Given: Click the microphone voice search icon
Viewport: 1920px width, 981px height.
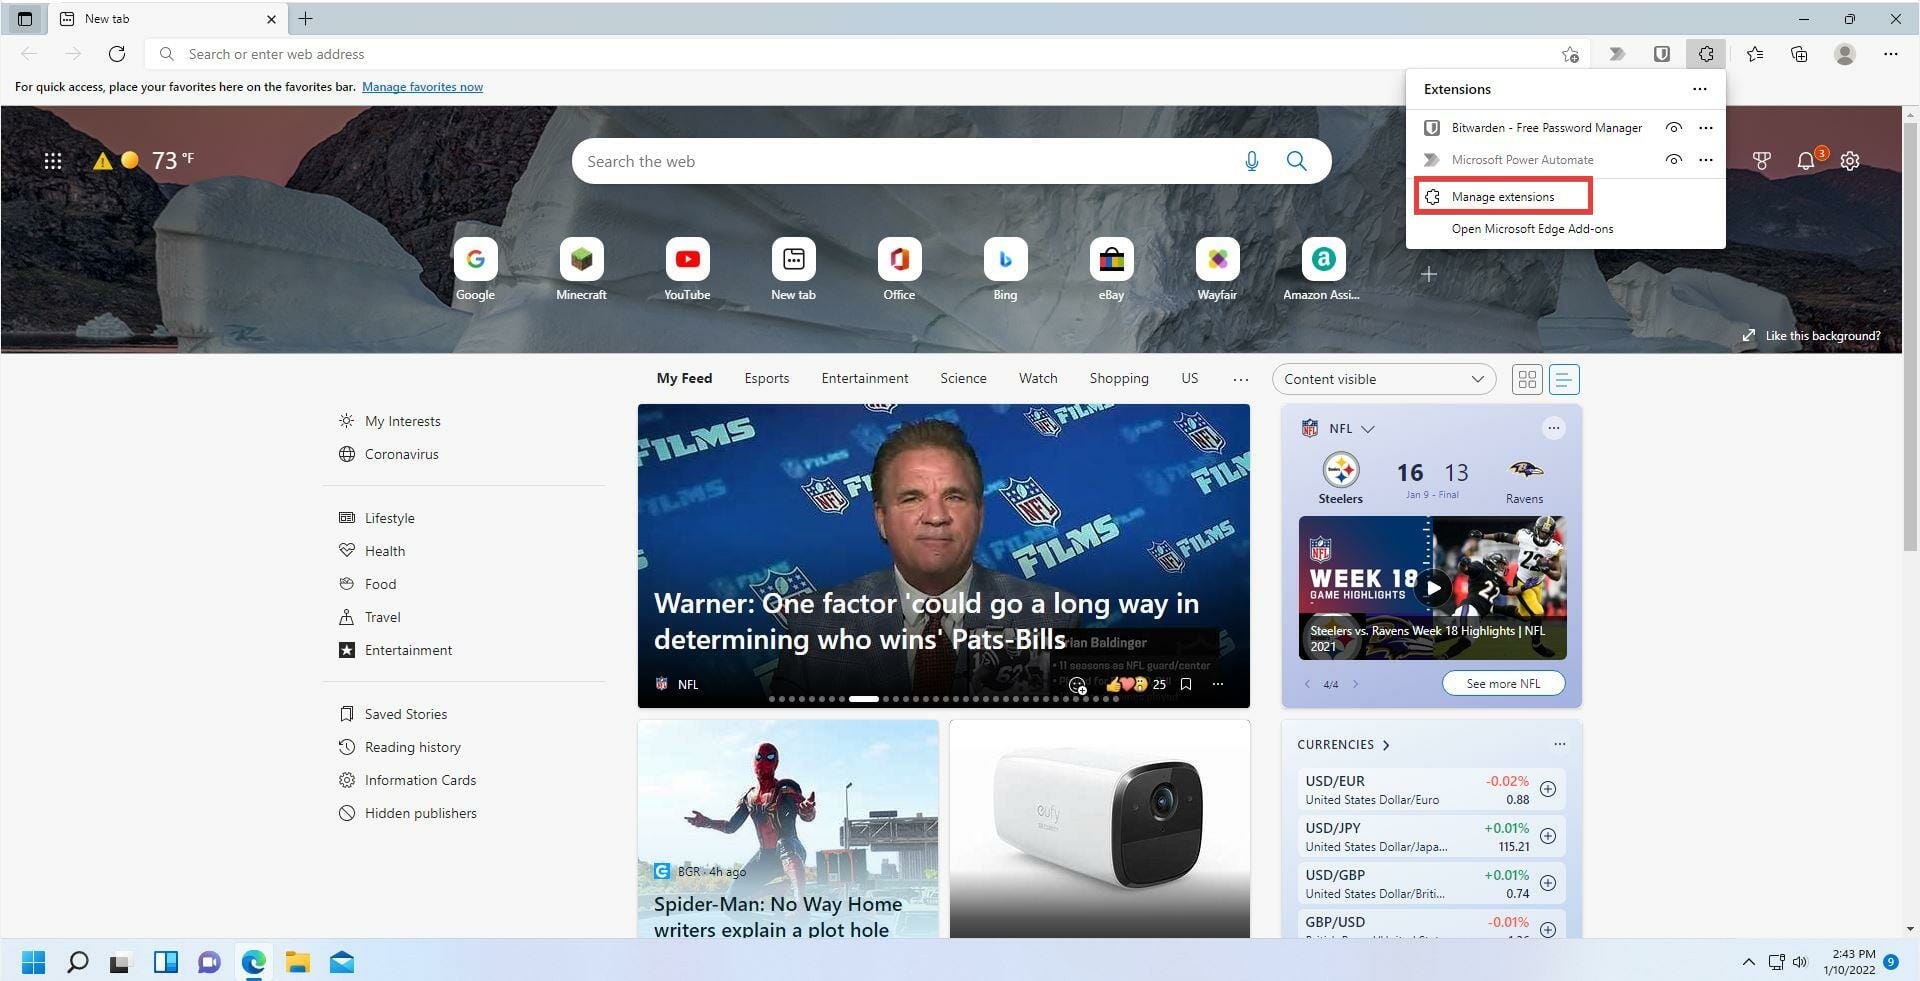Looking at the screenshot, I should point(1251,161).
